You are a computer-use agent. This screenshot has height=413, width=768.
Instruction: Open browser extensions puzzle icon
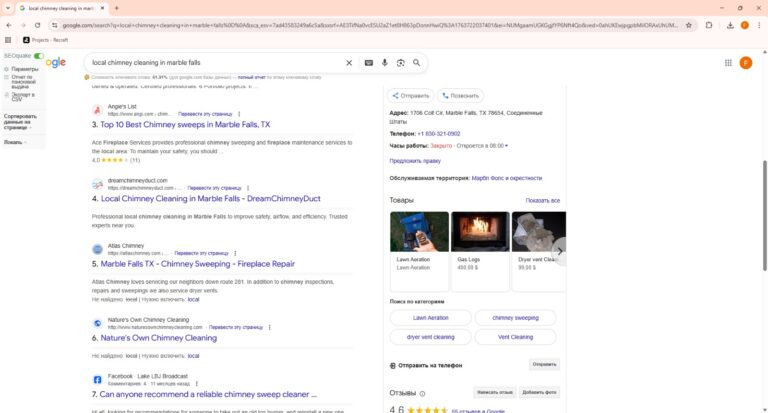coord(708,24)
